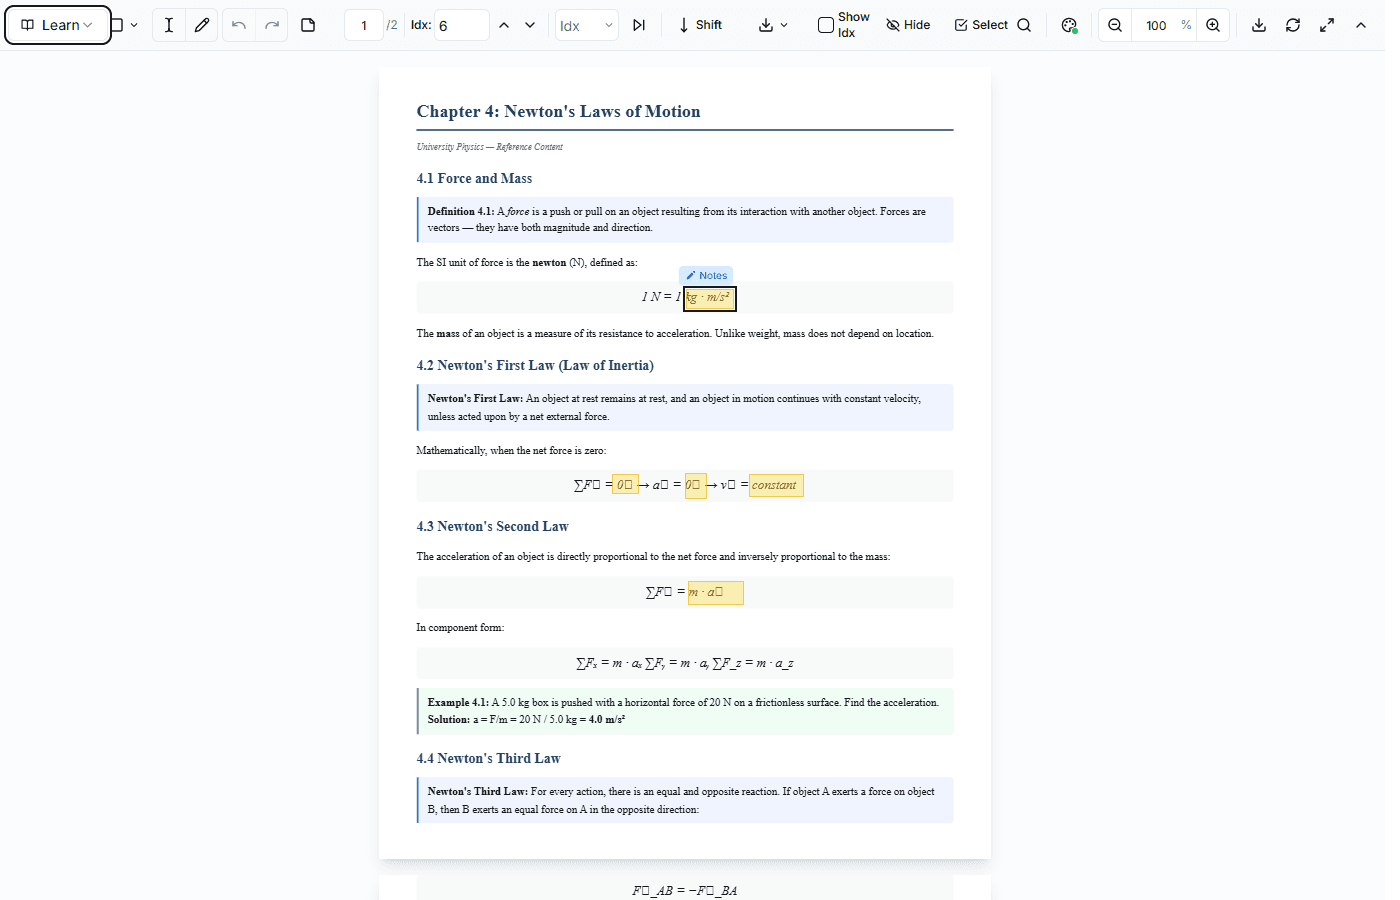Select the pencil annotation tool
Viewport: 1400px width, 900px height.
(201, 24)
